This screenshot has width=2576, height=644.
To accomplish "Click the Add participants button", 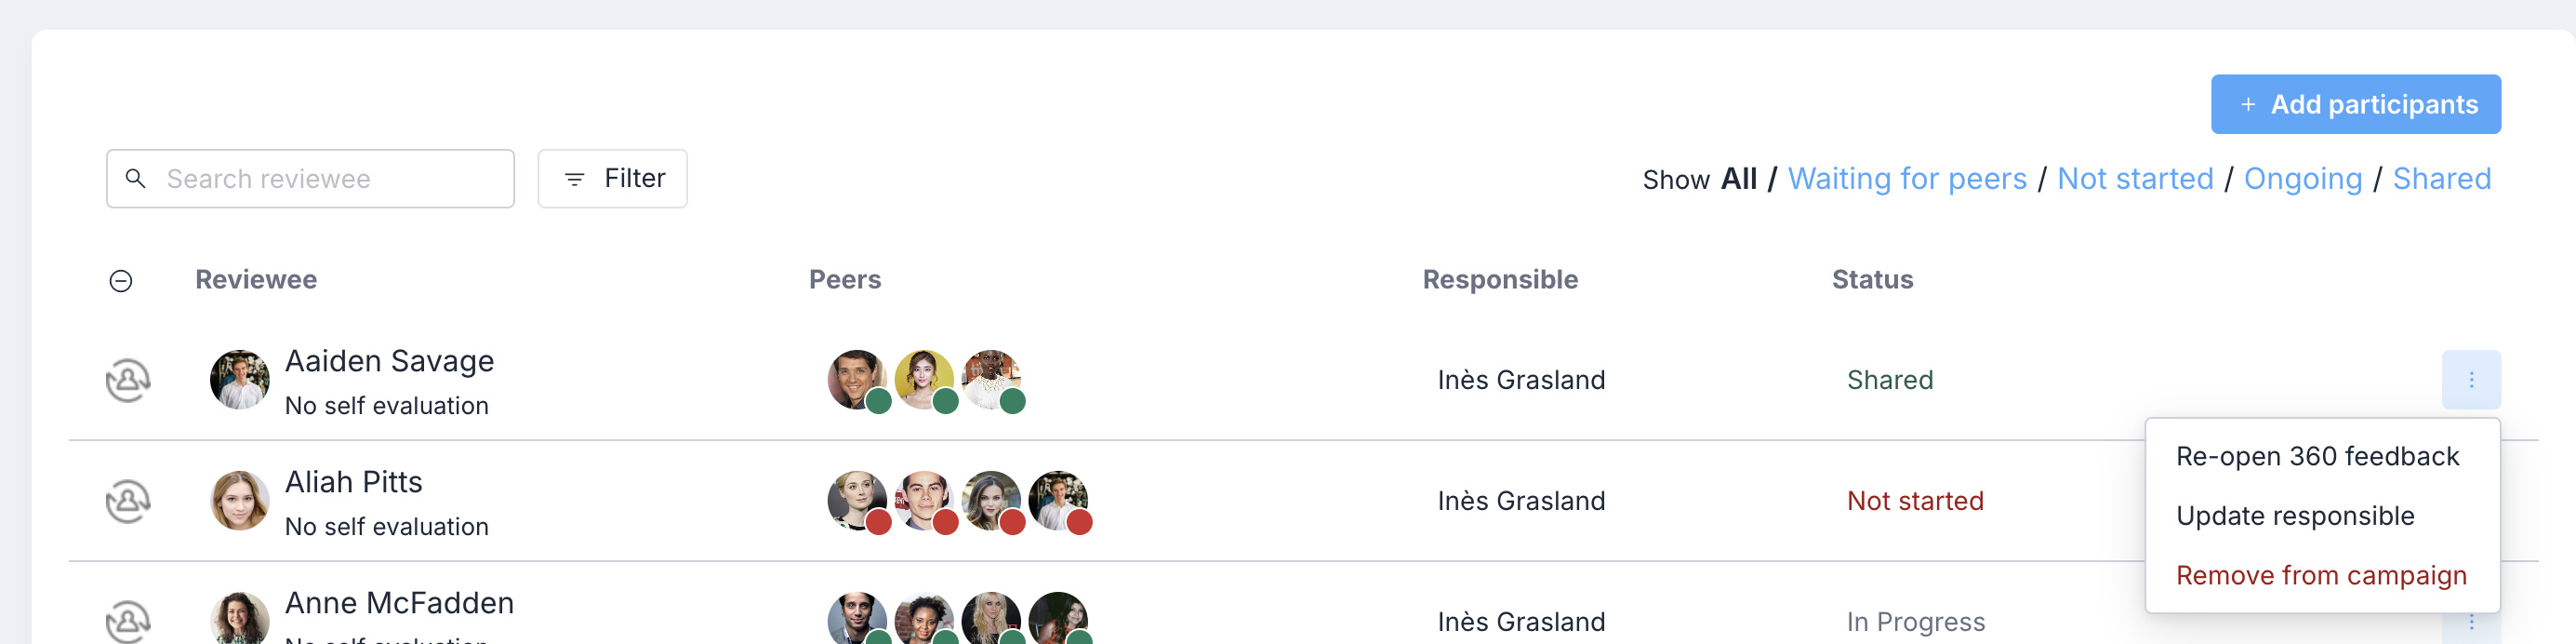I will [2355, 104].
